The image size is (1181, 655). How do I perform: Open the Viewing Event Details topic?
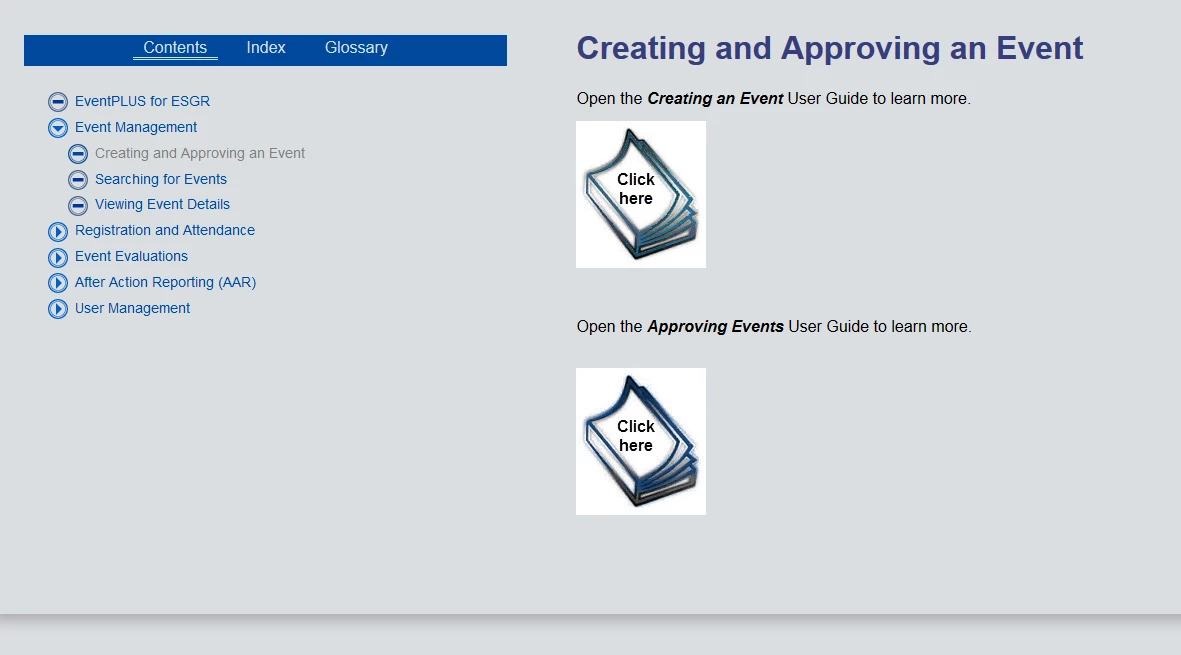(162, 204)
